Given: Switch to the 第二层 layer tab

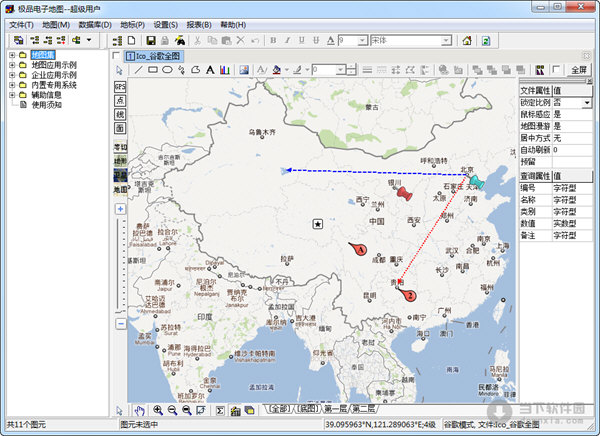Looking at the screenshot, I should [364, 409].
